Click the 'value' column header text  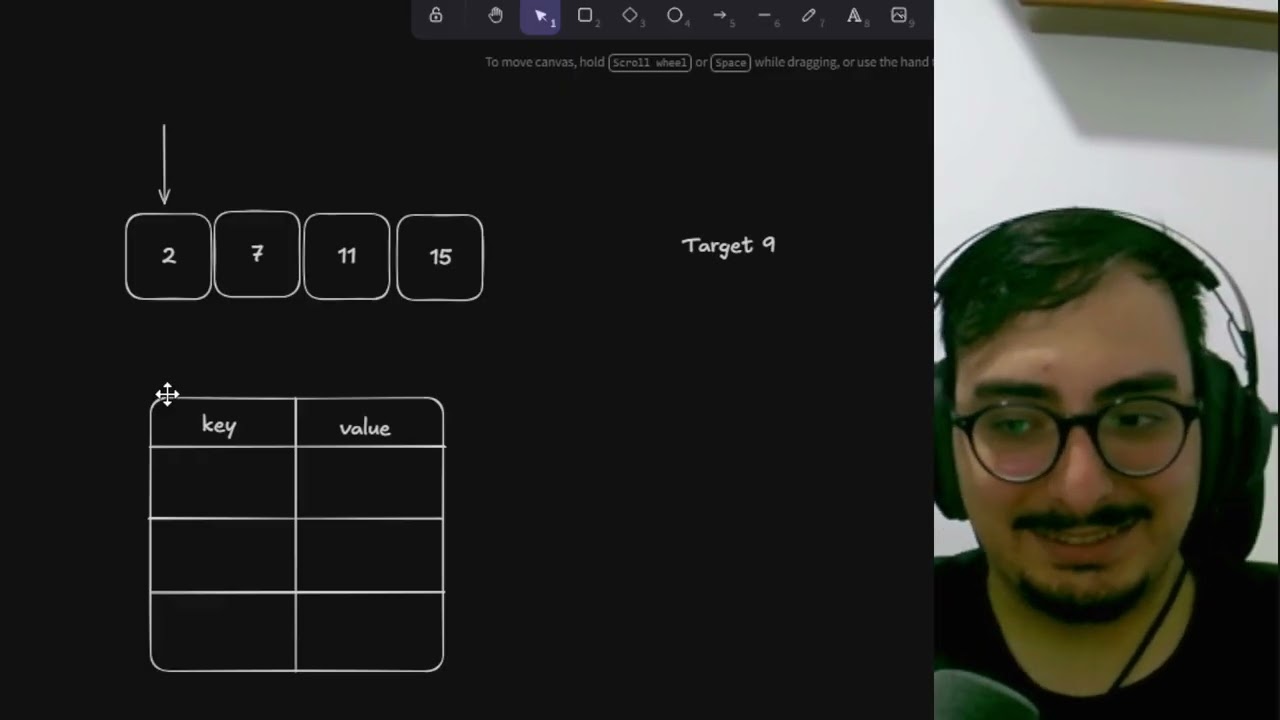tap(365, 428)
